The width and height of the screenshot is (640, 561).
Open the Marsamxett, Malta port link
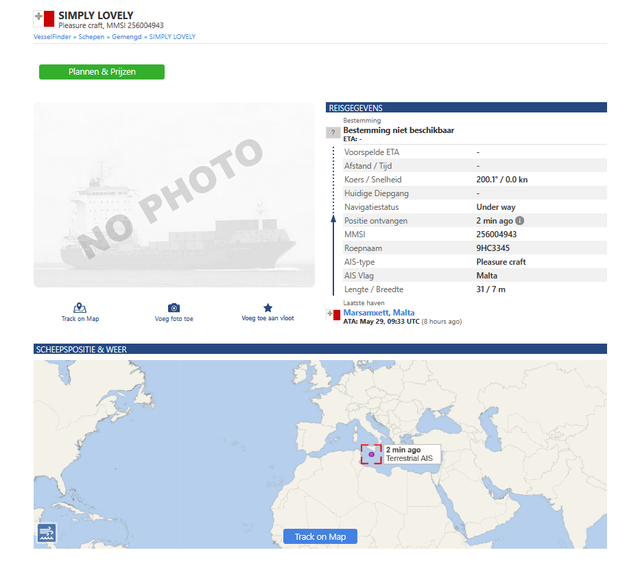tap(379, 312)
